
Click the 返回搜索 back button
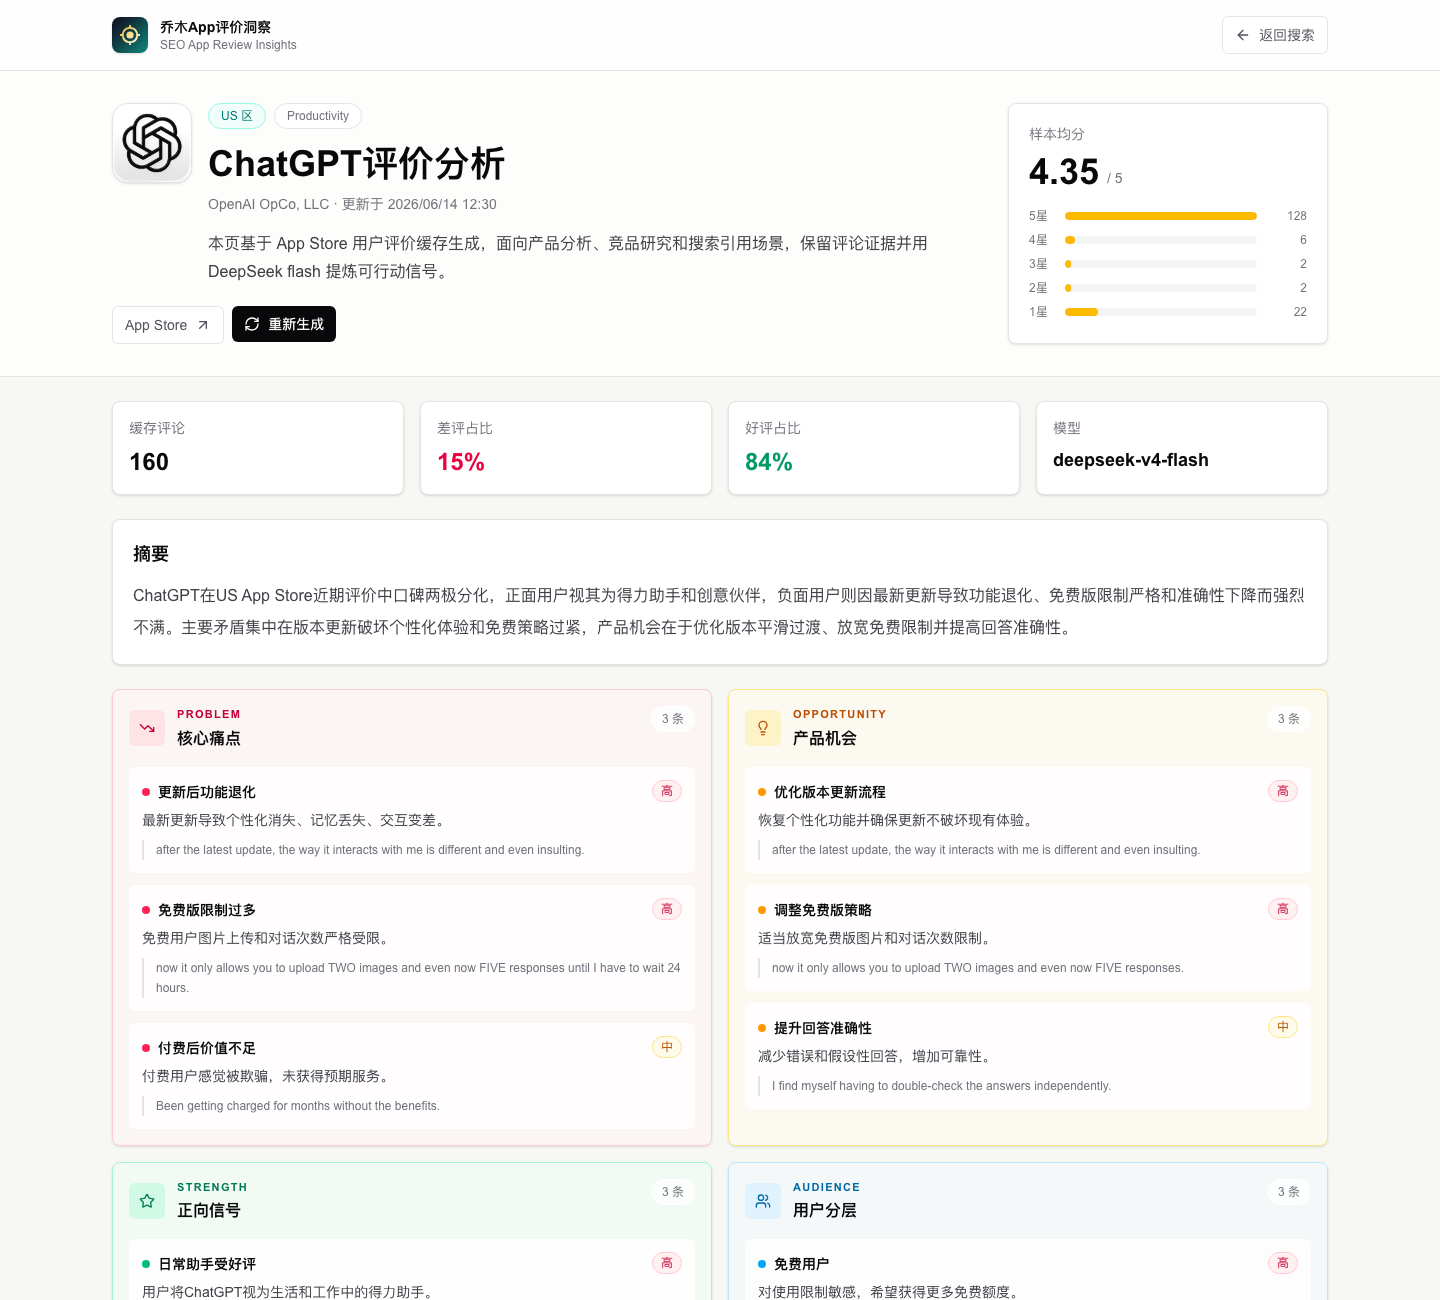(x=1275, y=35)
